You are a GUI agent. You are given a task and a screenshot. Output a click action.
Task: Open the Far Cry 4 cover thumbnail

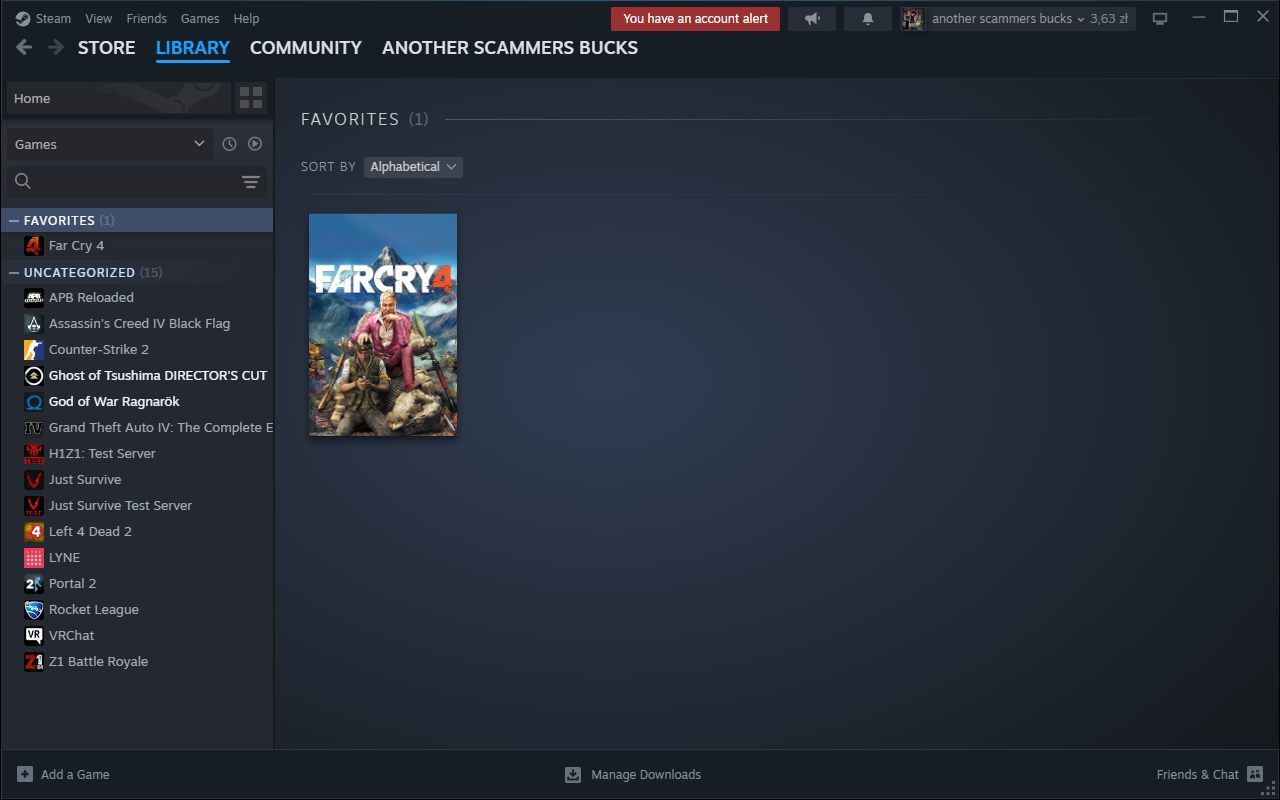[x=383, y=325]
